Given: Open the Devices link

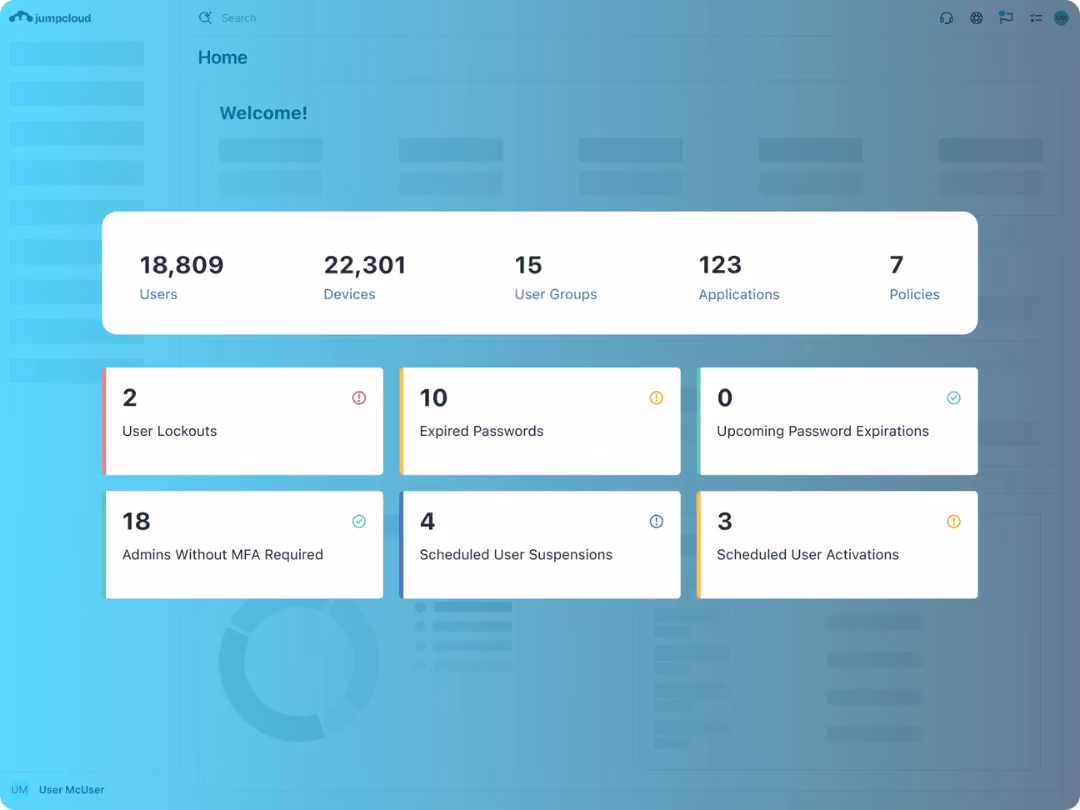Looking at the screenshot, I should (349, 294).
